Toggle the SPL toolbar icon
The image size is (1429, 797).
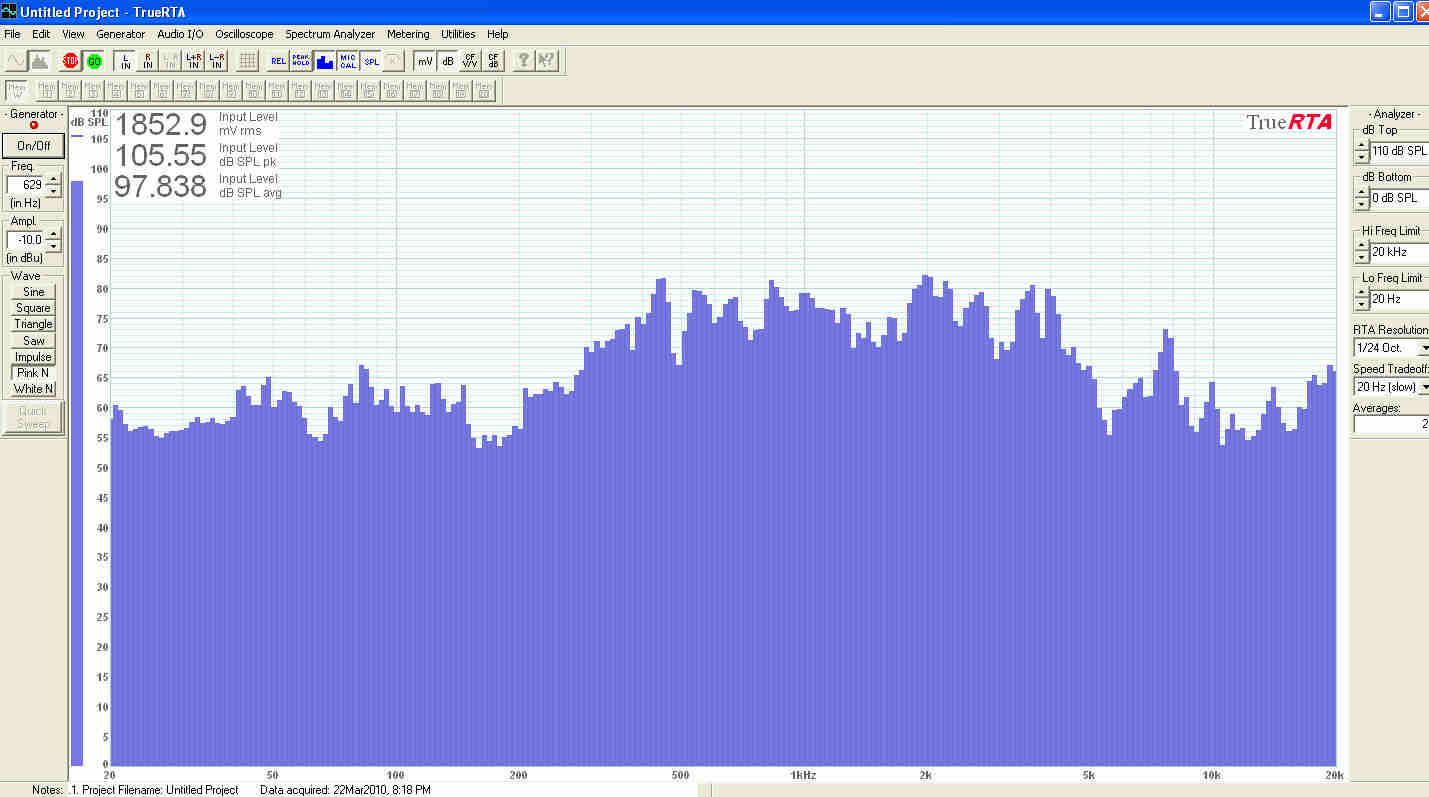click(x=371, y=61)
